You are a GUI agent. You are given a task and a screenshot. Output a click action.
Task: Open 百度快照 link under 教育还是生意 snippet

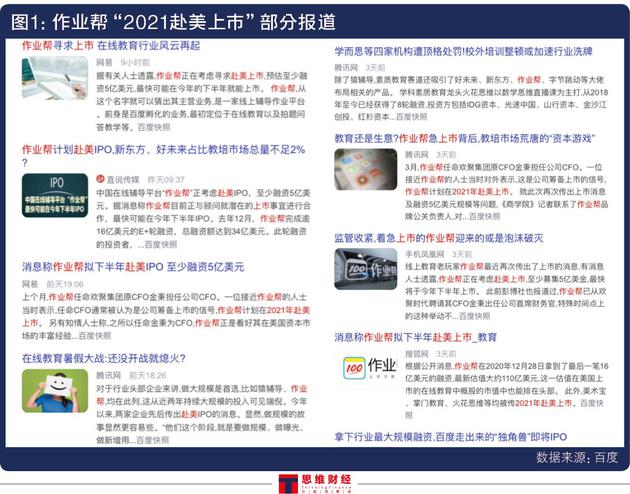(x=485, y=216)
